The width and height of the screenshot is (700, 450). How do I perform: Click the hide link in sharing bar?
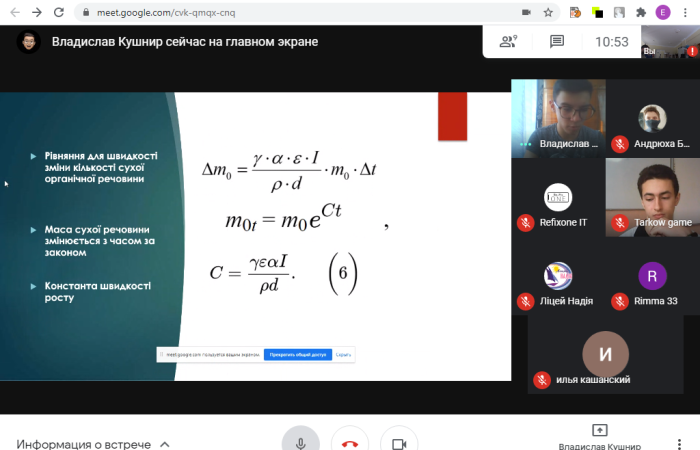343,355
